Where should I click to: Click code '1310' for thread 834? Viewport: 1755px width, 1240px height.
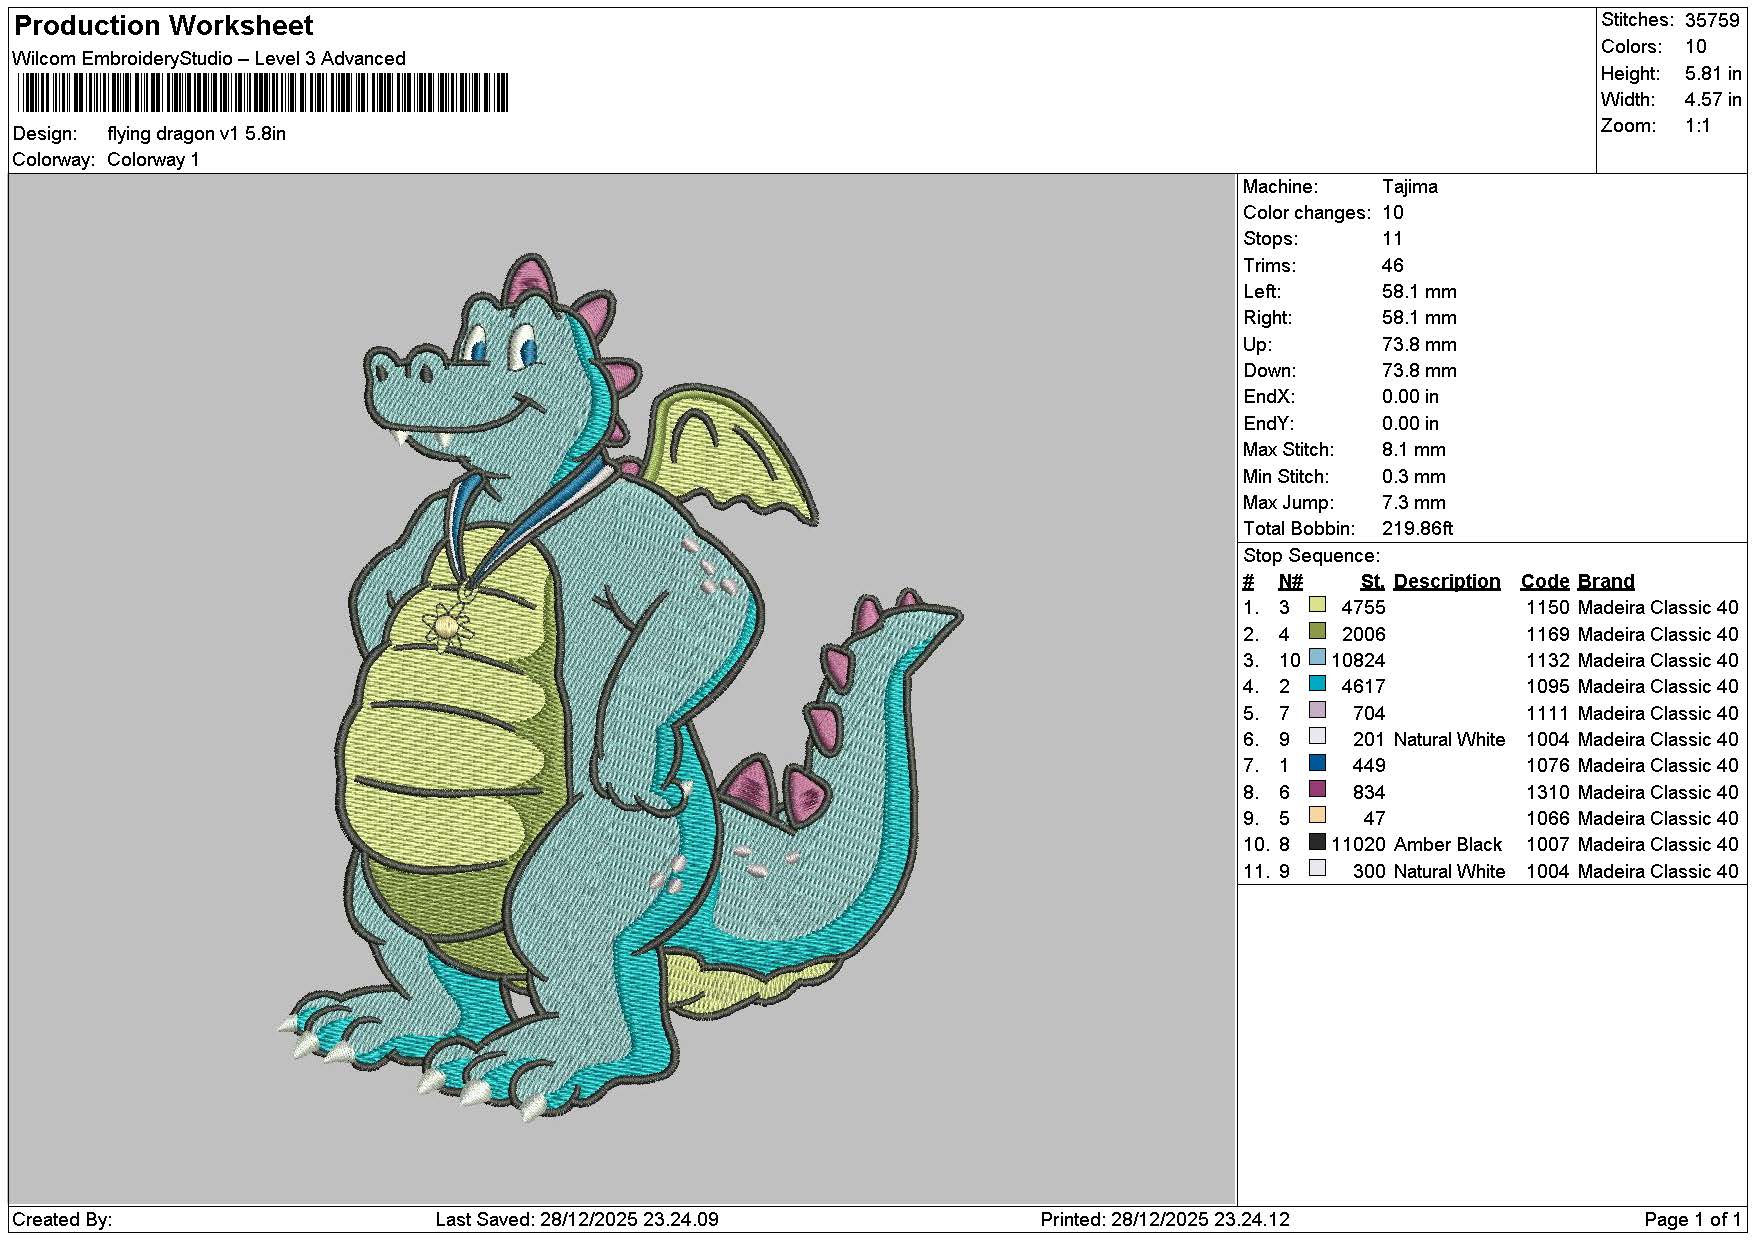[x=1547, y=792]
